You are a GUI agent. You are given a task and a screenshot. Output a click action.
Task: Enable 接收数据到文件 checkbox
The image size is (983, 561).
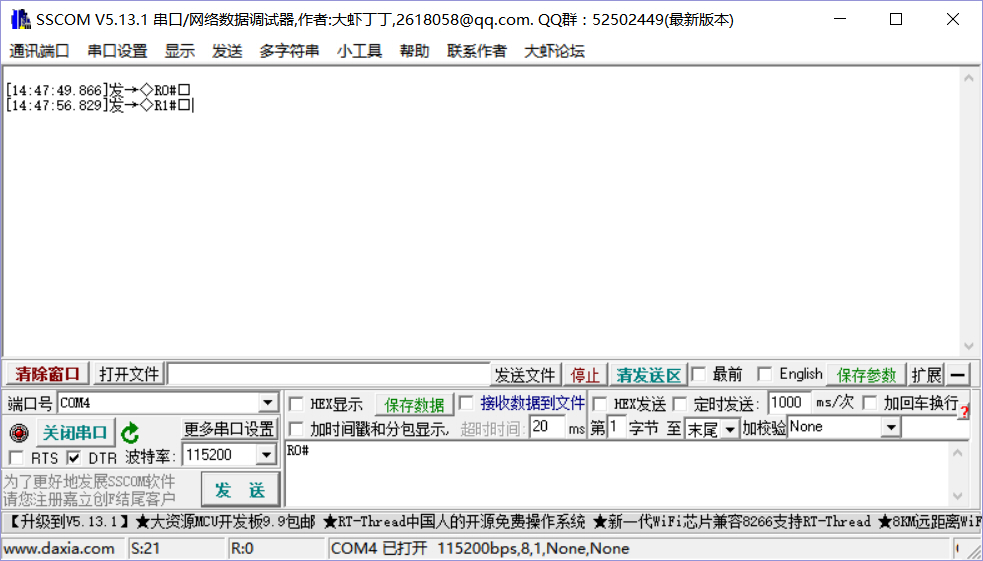(x=466, y=402)
